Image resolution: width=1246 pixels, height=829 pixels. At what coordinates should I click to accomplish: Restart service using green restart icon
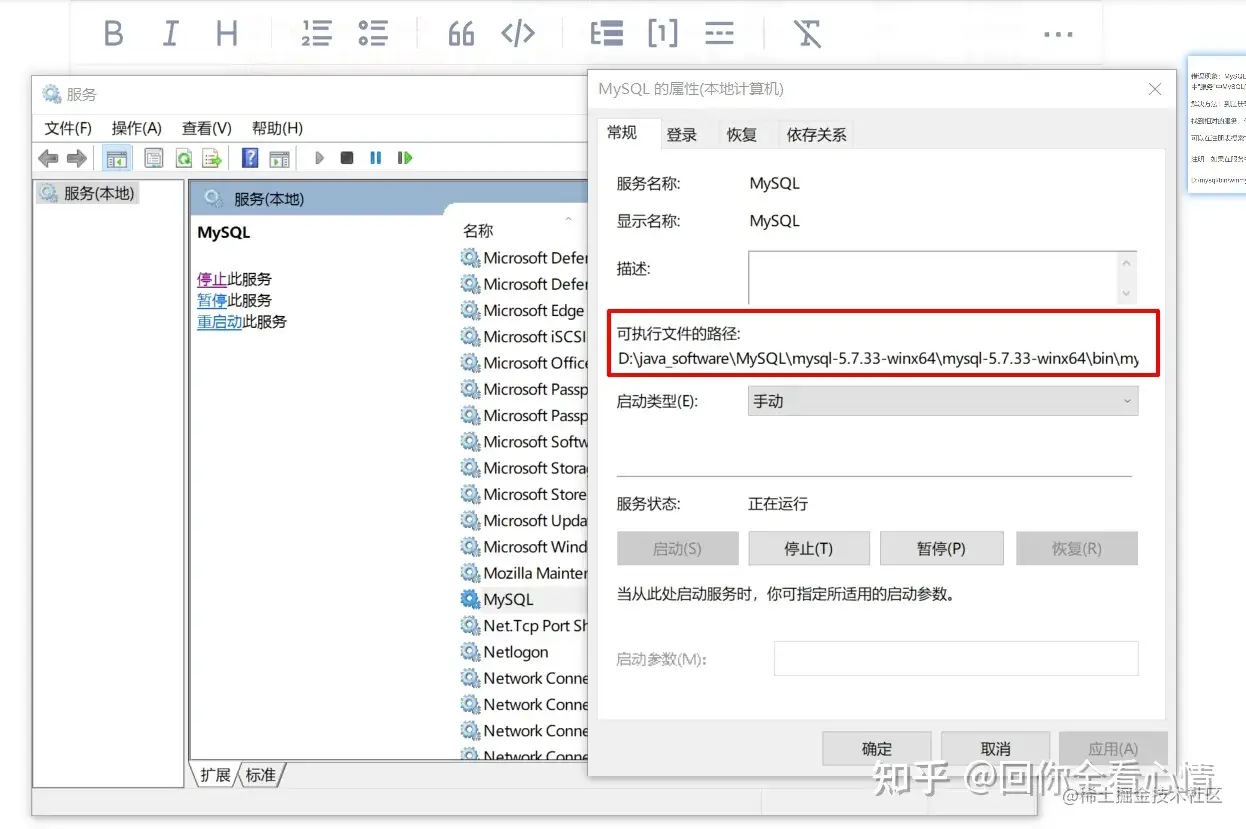pyautogui.click(x=405, y=158)
